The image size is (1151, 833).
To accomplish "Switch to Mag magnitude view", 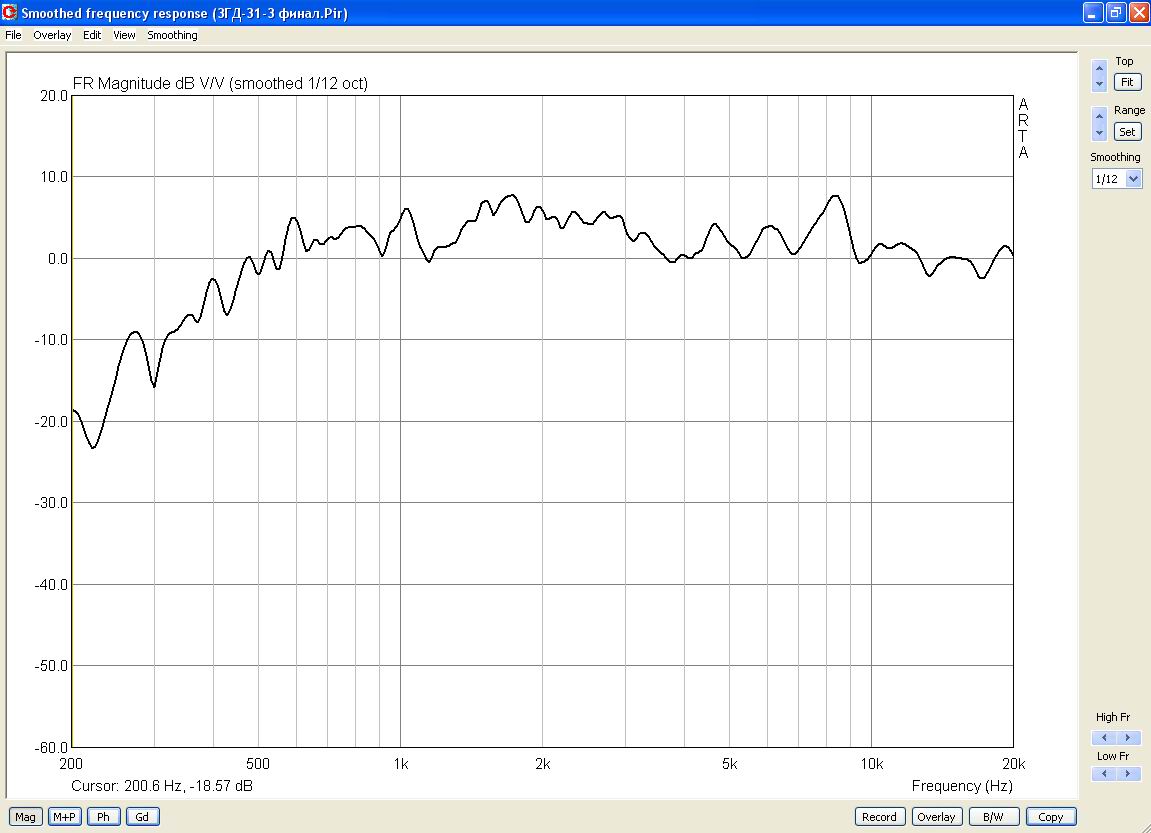I will 26,817.
